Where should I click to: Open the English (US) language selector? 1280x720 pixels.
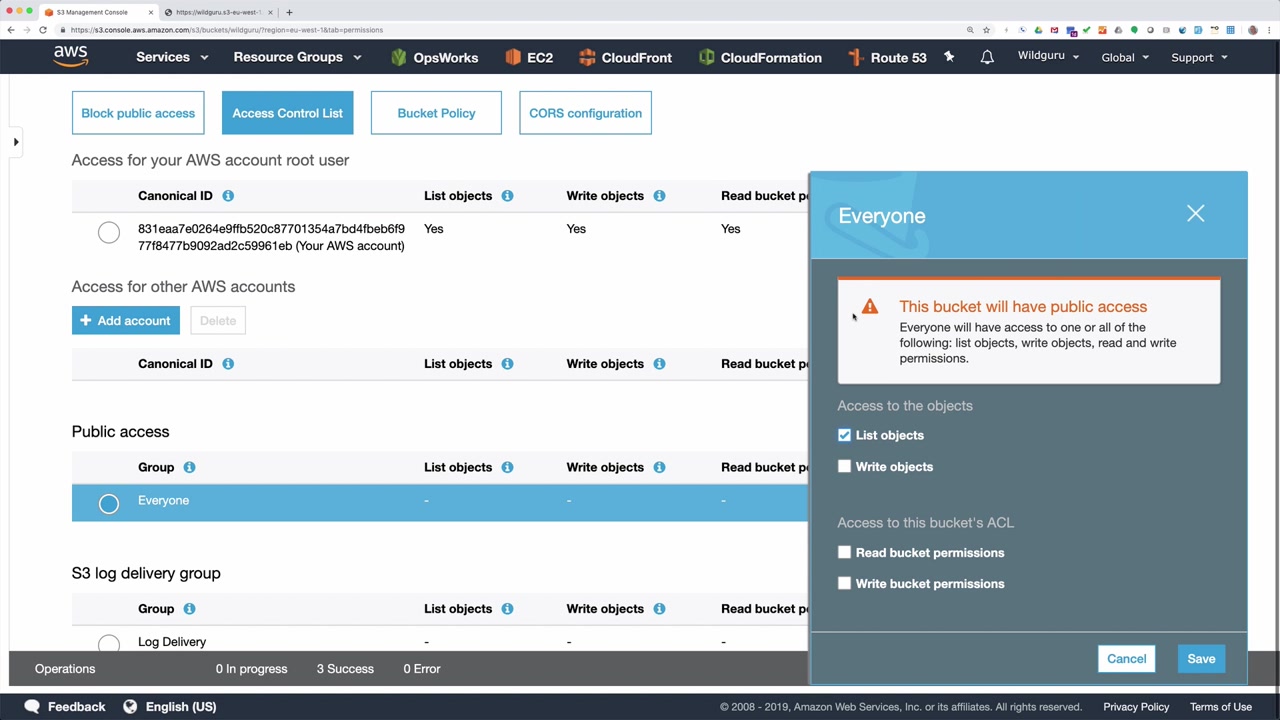(169, 707)
